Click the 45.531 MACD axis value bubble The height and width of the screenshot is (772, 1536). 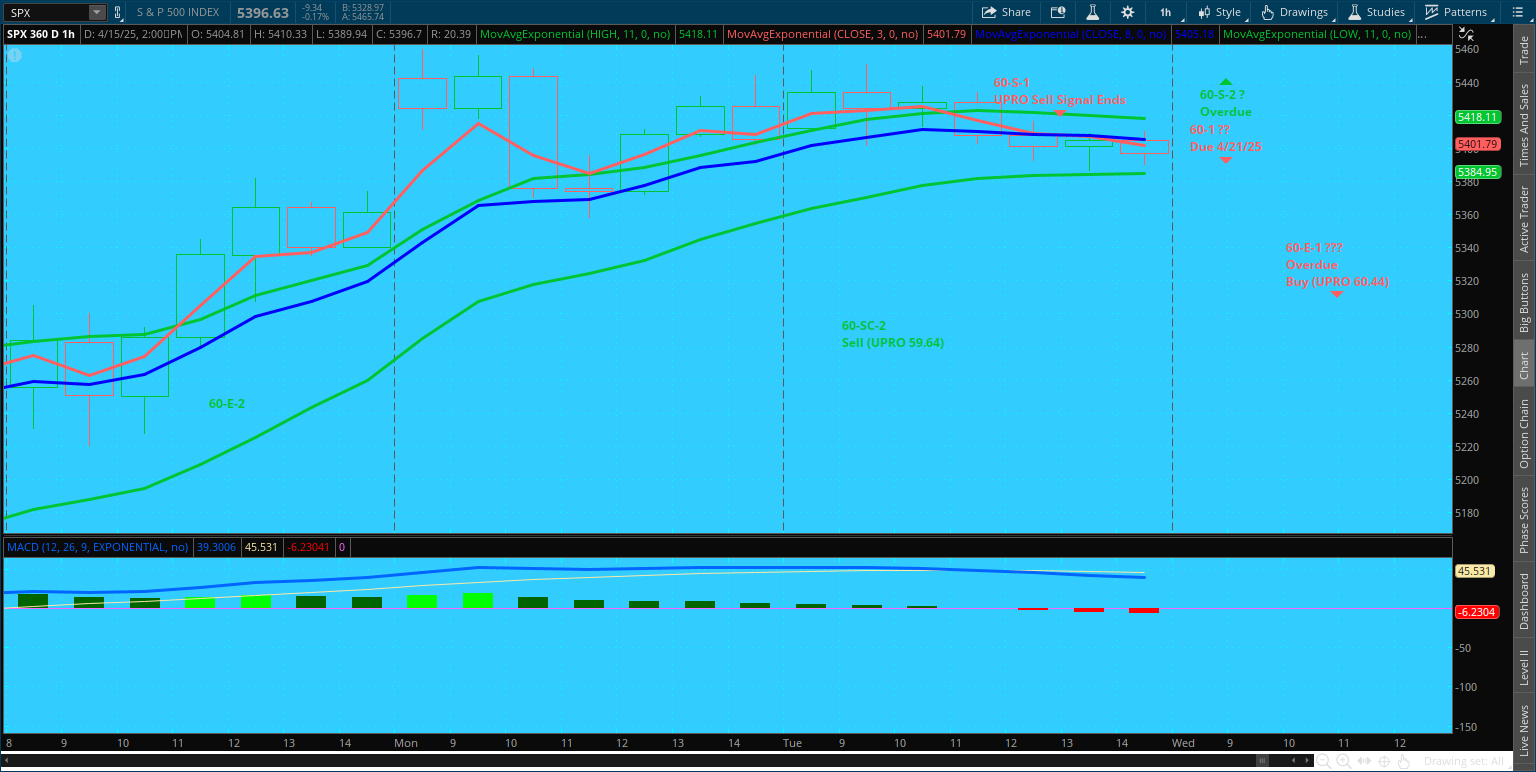[x=1476, y=571]
